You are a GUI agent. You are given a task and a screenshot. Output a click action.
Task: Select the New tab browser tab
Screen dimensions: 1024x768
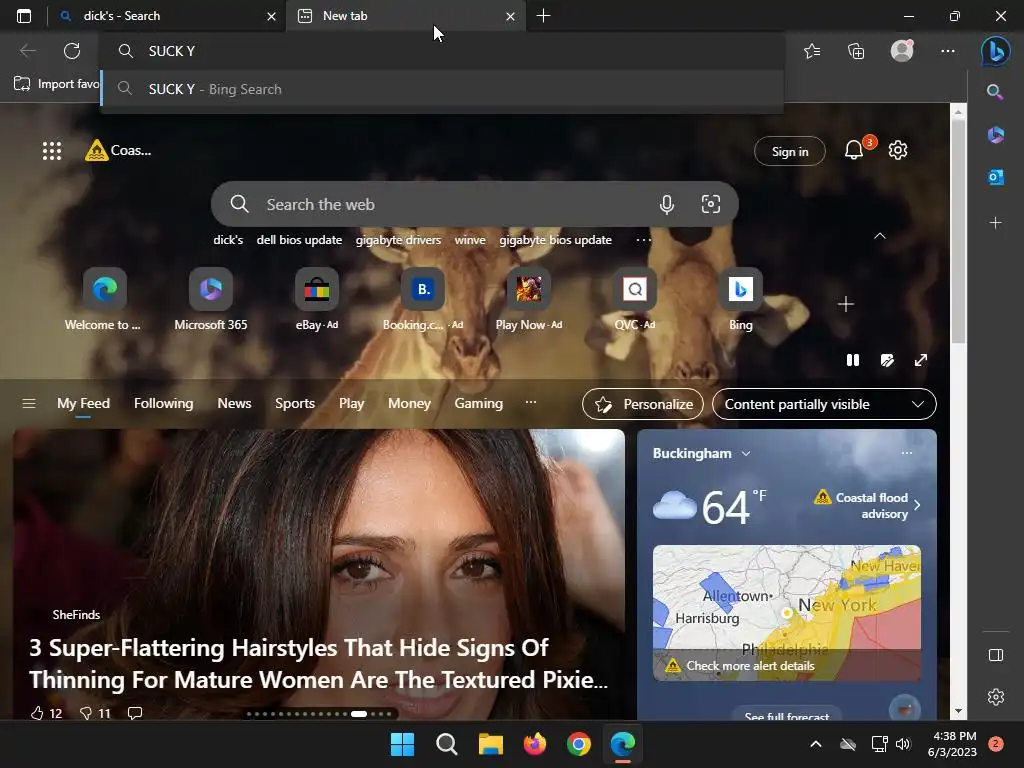click(x=406, y=16)
